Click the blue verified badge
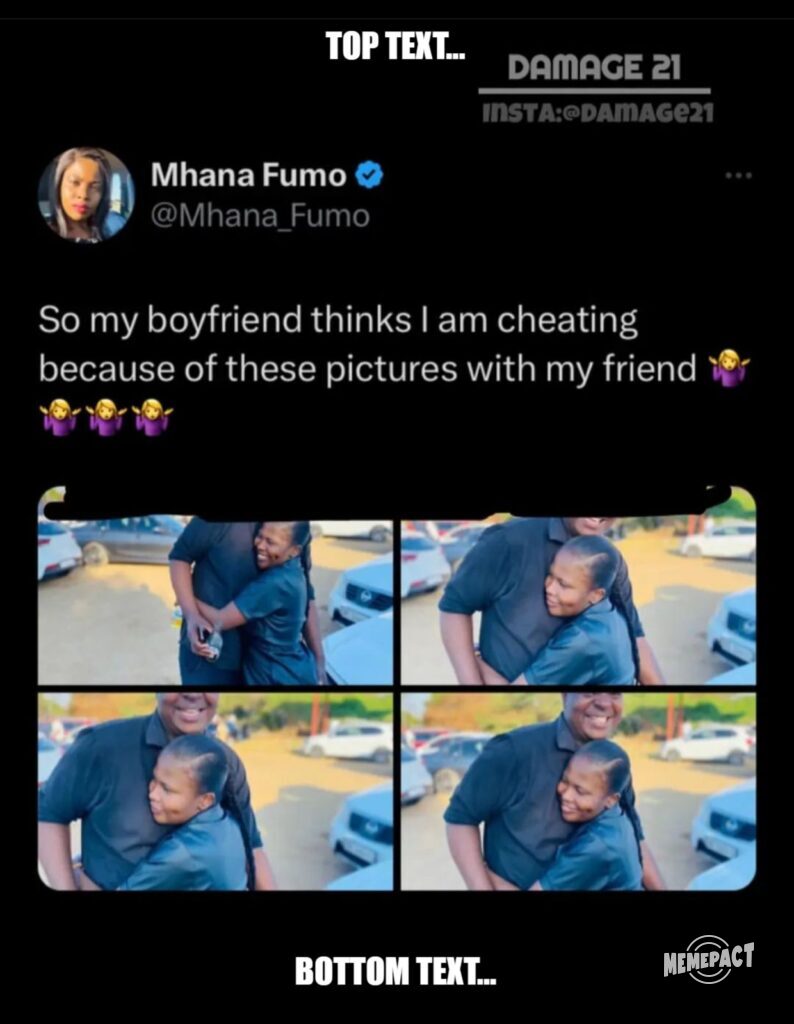Viewport: 794px width, 1024px height. coord(371,177)
